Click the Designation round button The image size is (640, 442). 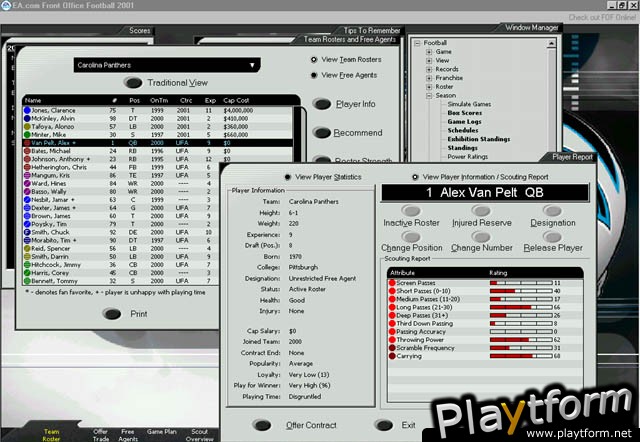[552, 211]
